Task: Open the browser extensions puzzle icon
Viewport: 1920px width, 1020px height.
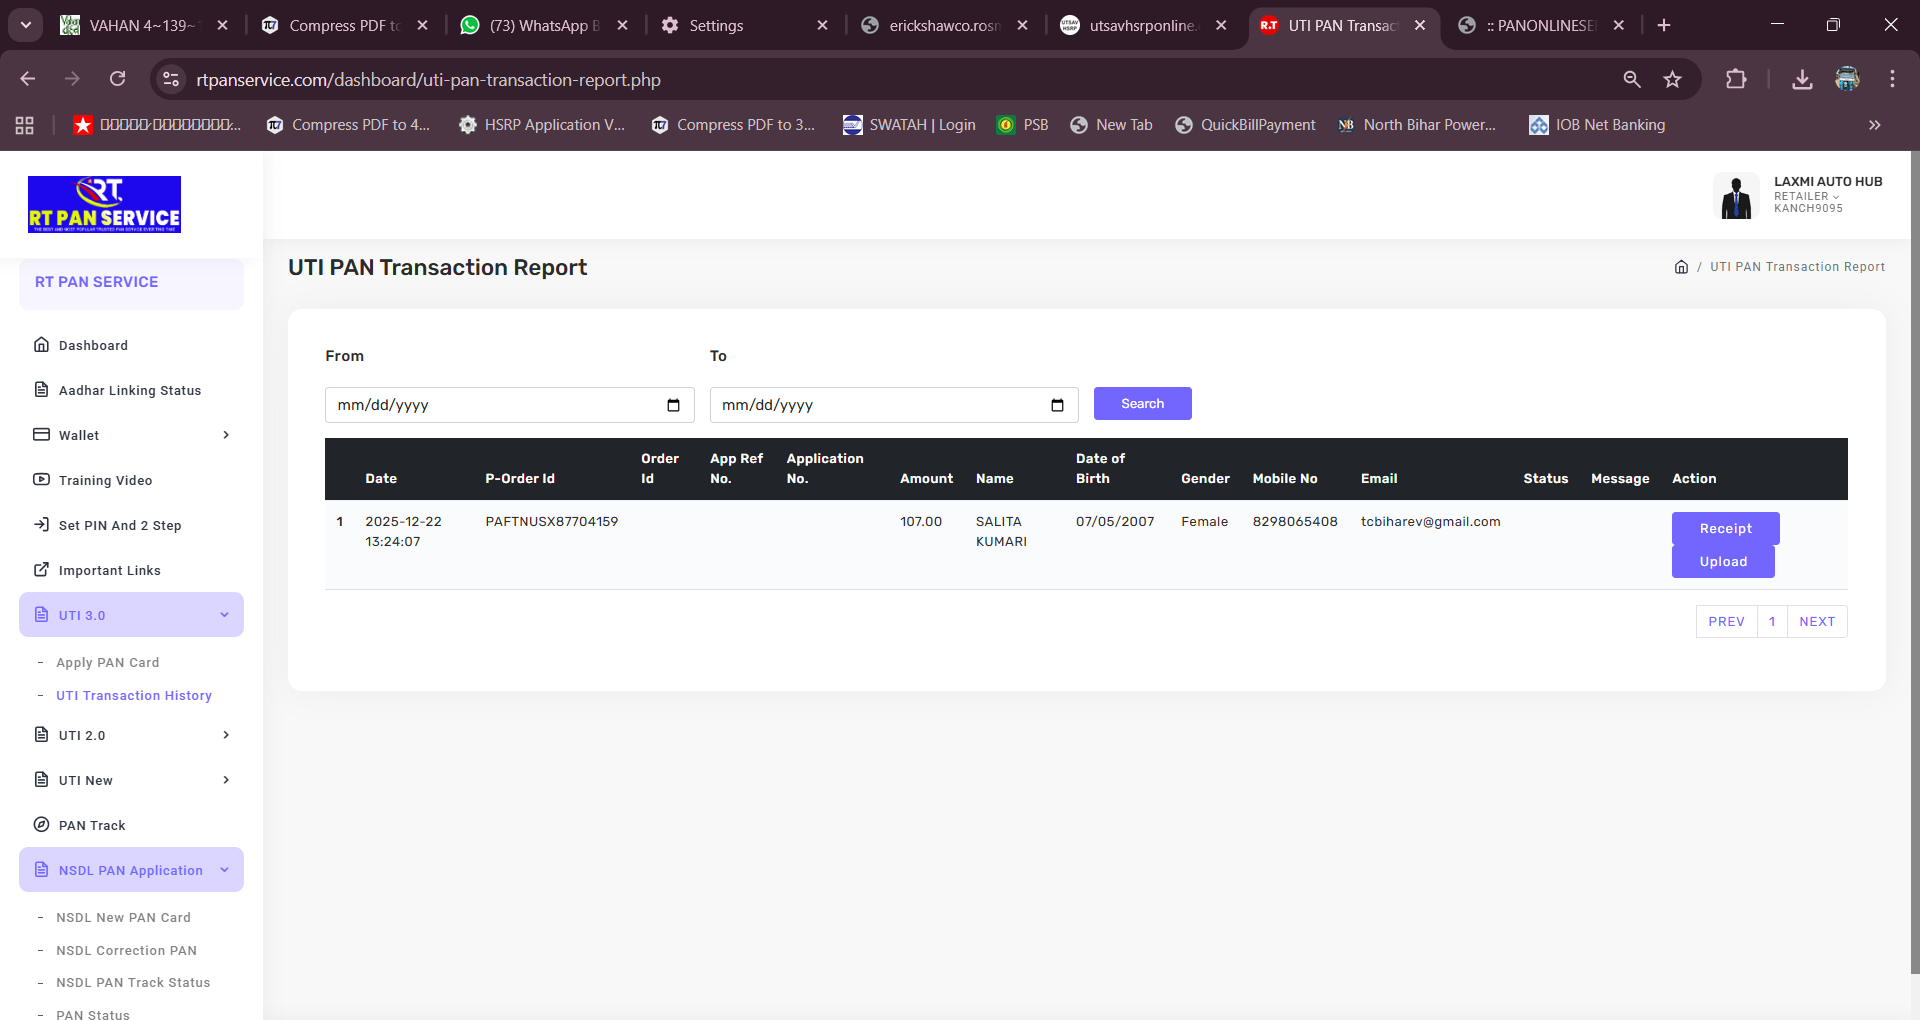Action: (1736, 80)
